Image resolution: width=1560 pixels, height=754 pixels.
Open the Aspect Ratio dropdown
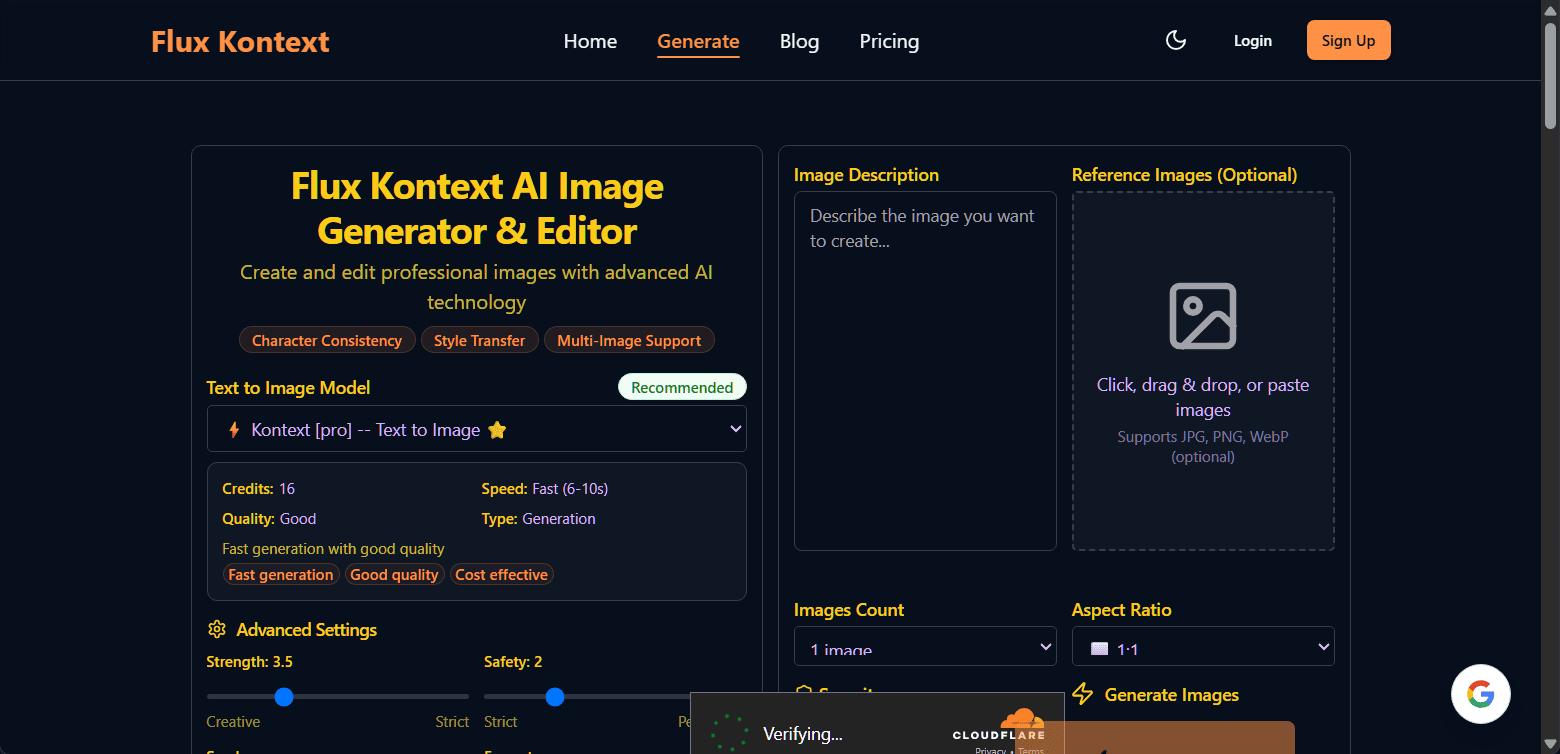point(1203,647)
